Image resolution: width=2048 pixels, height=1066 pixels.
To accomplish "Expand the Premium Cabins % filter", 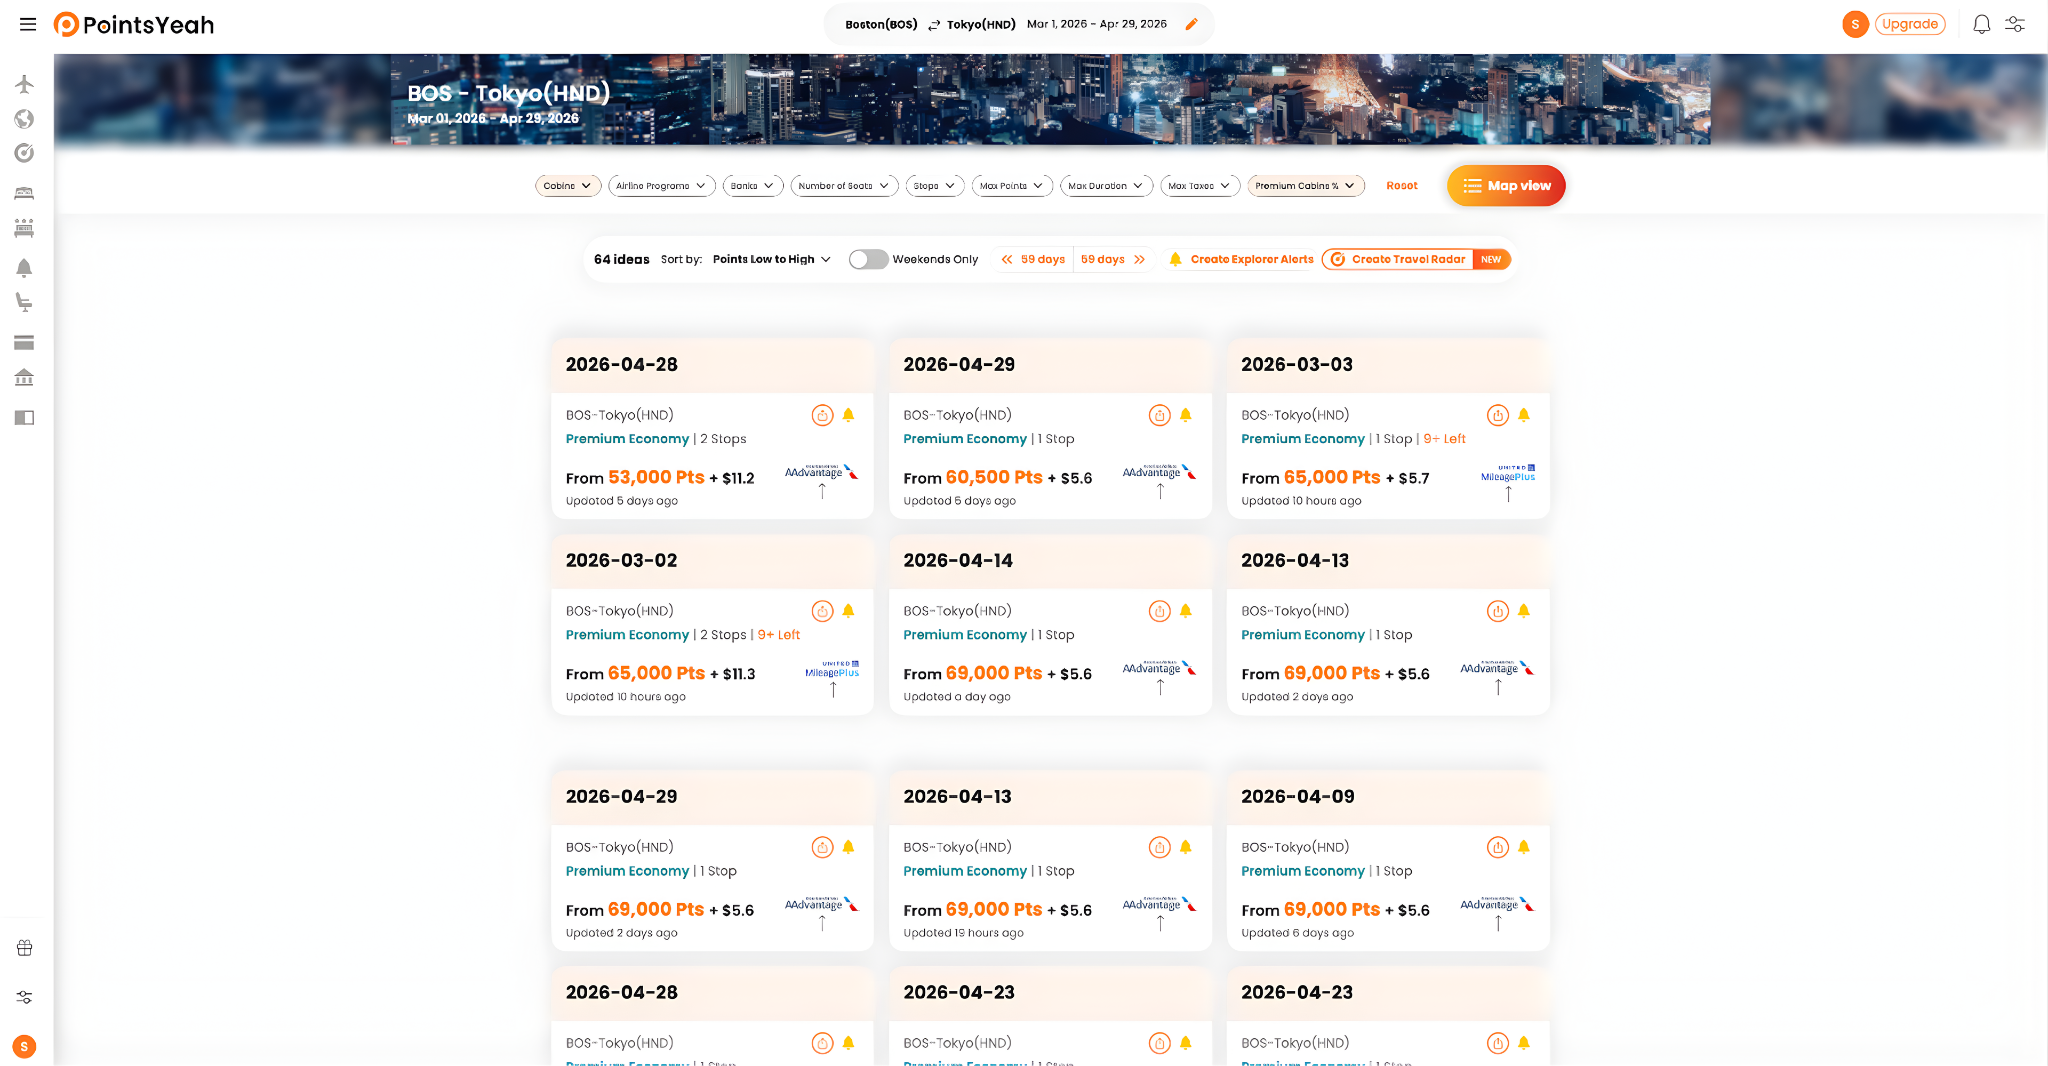I will 1305,186.
